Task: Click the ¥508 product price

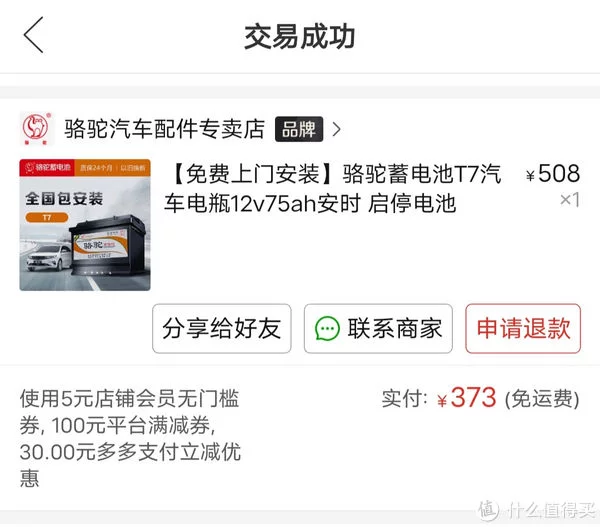Action: [x=553, y=174]
